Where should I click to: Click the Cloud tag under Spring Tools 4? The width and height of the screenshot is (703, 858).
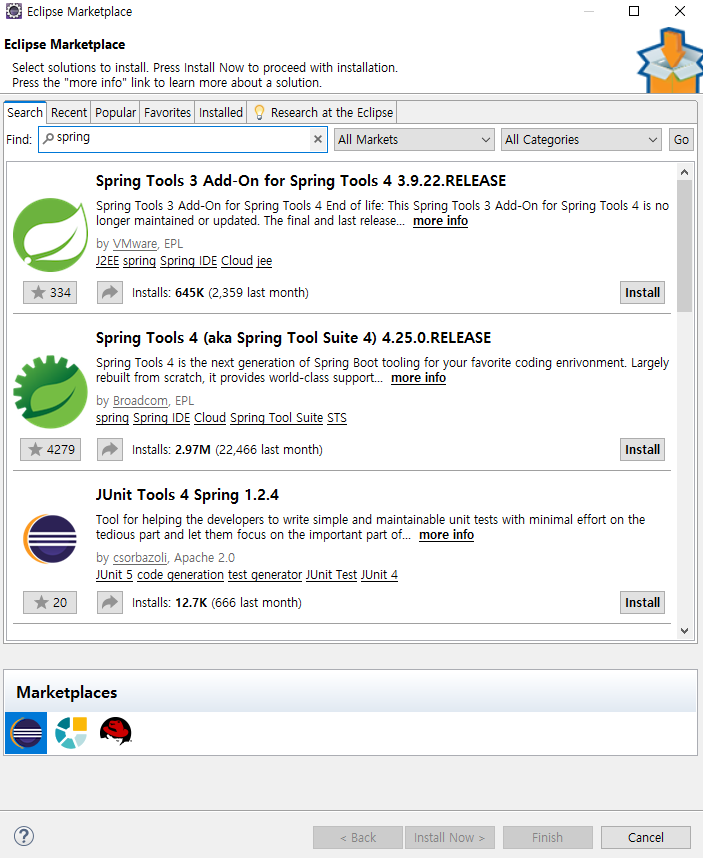point(210,418)
